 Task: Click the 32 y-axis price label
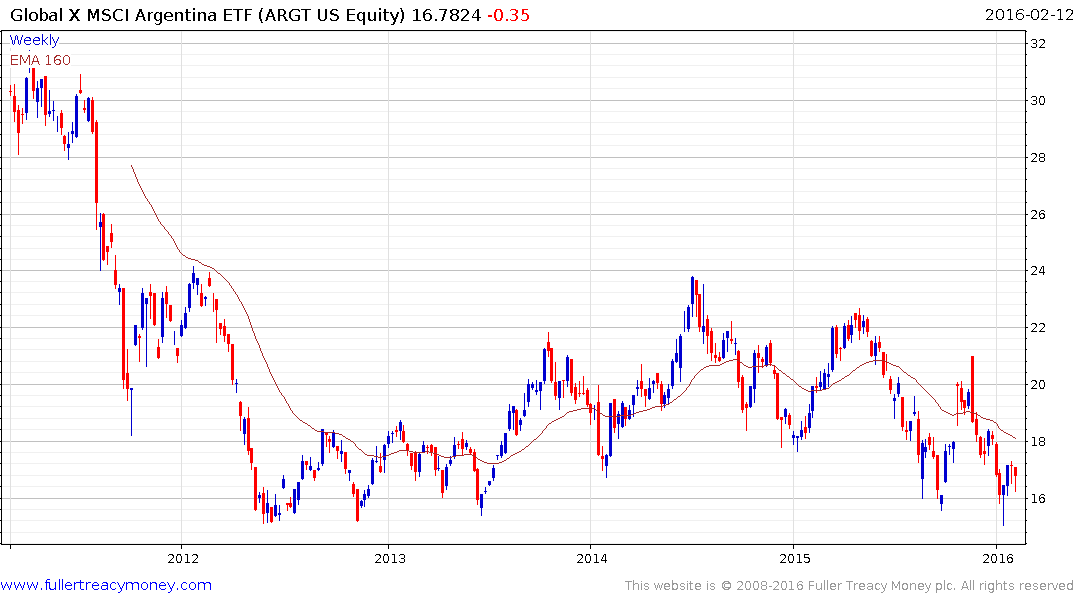coord(1038,44)
